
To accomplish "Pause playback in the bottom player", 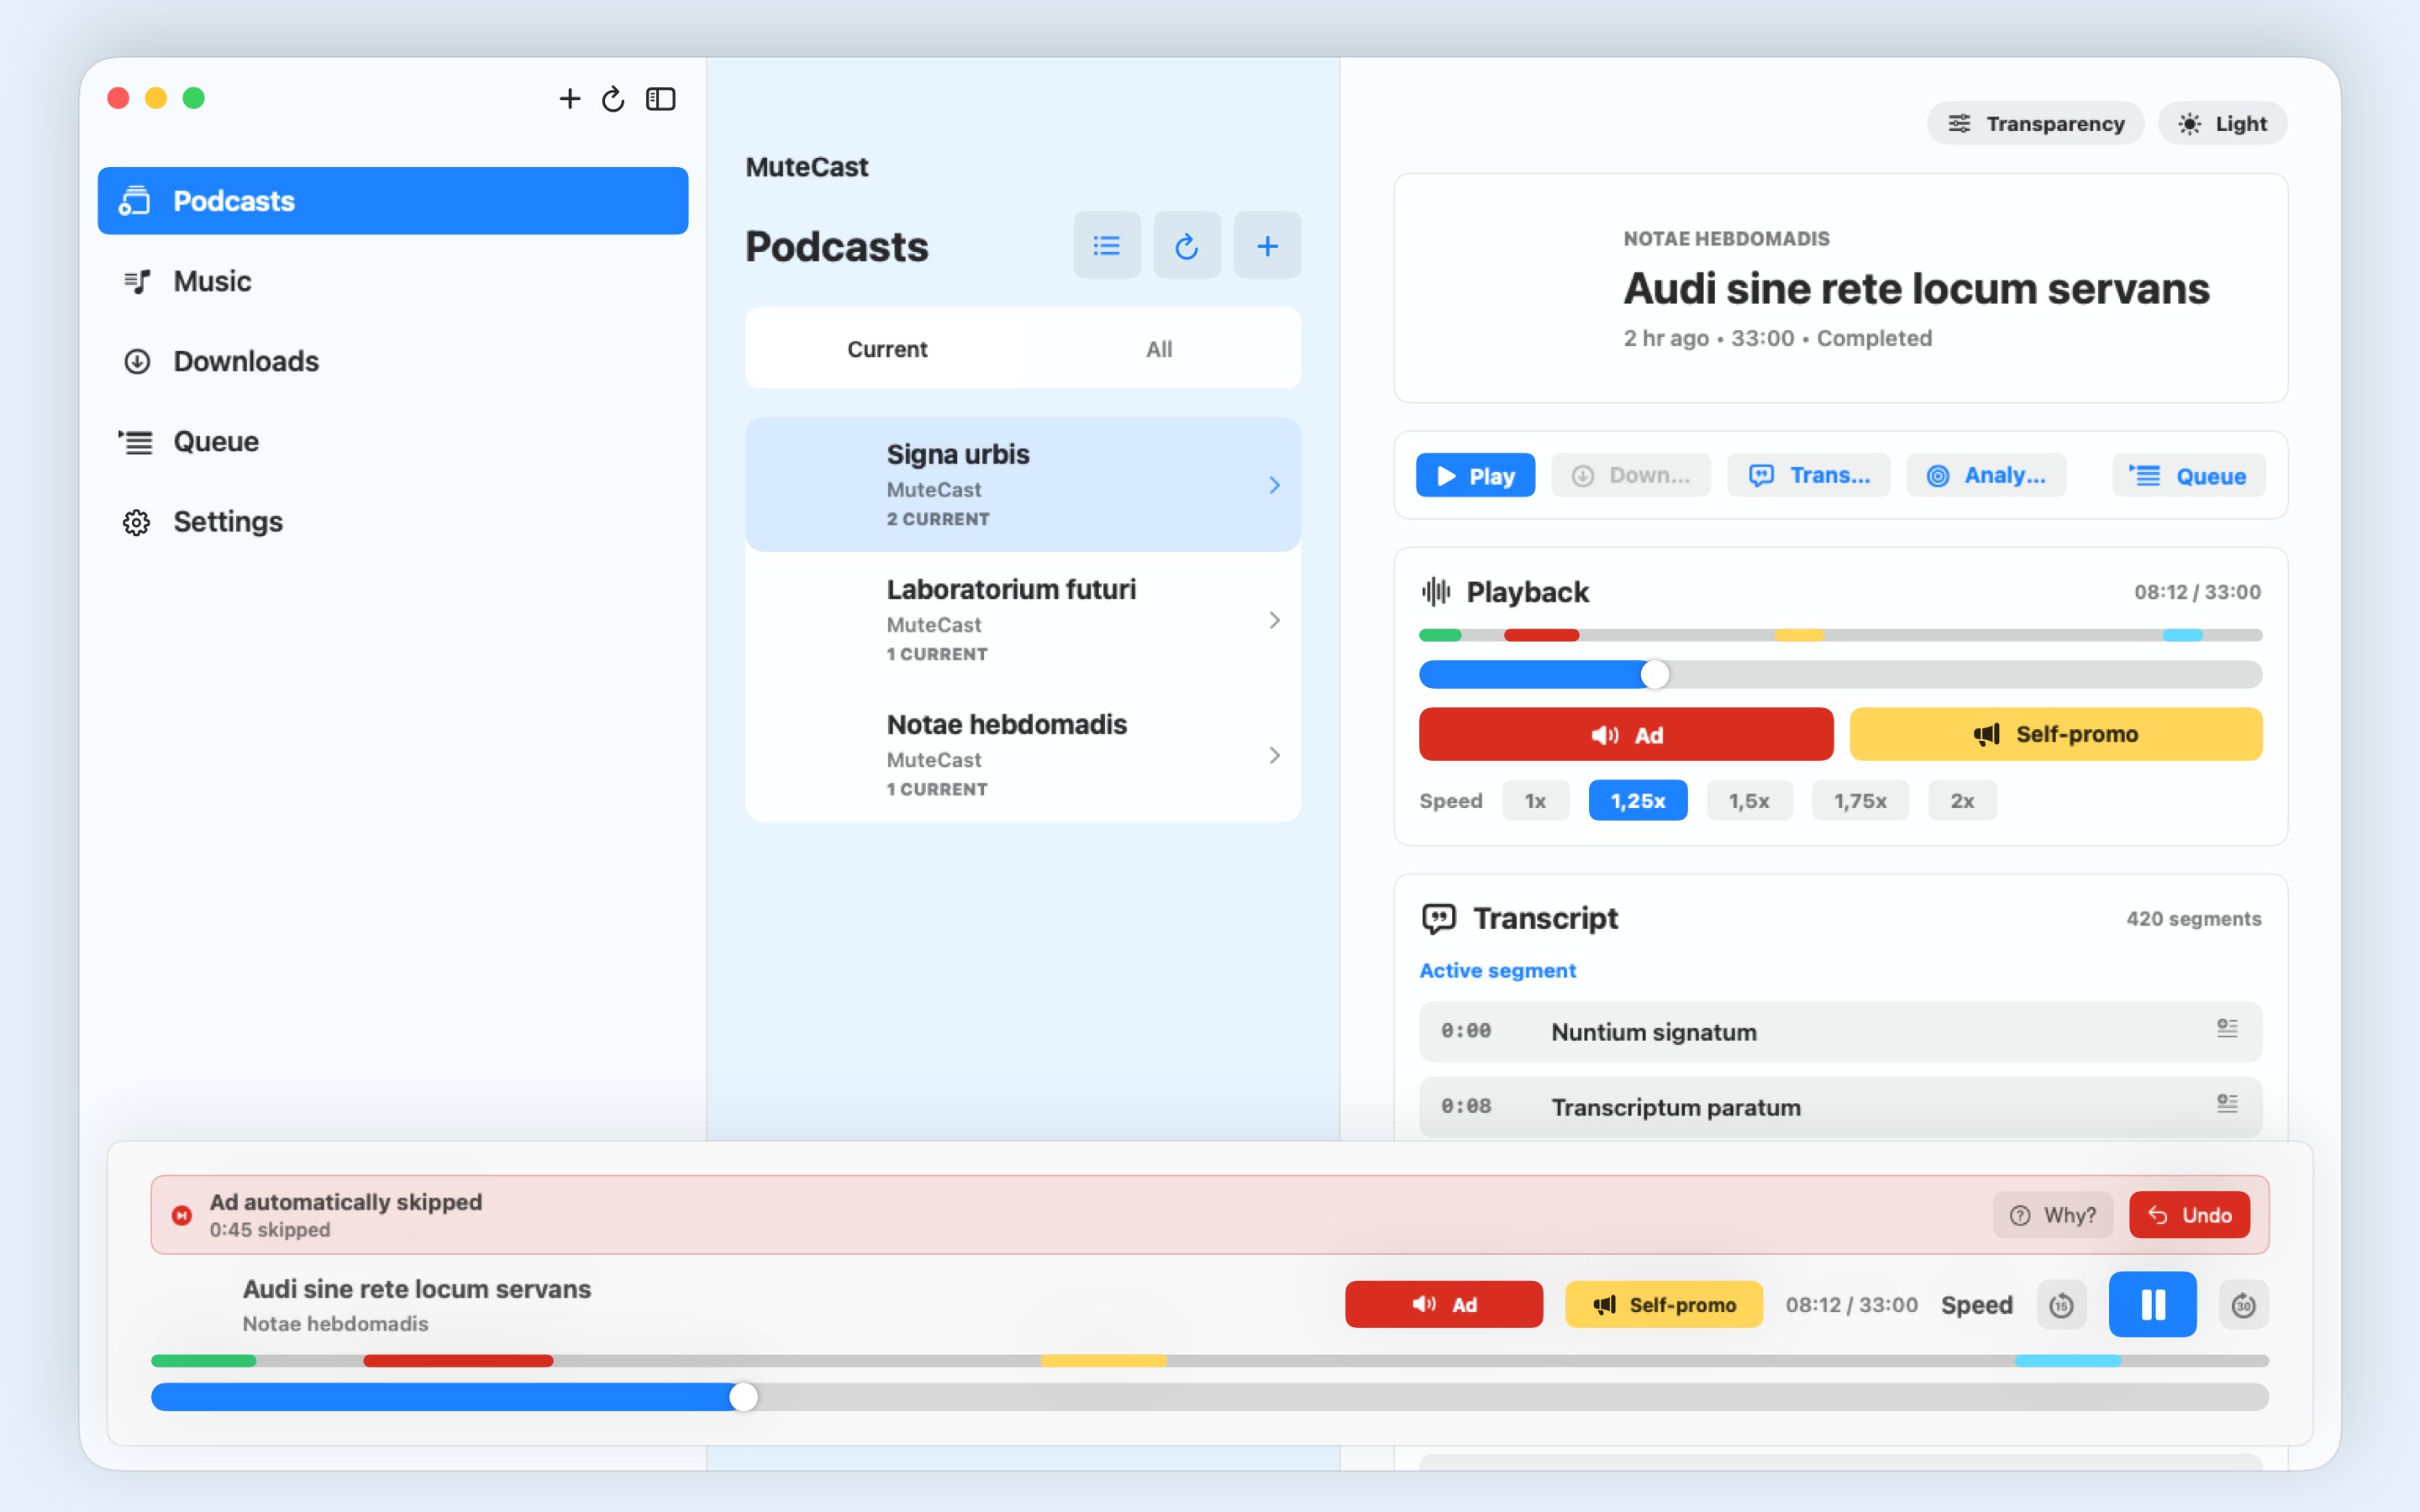I will (x=2152, y=1304).
